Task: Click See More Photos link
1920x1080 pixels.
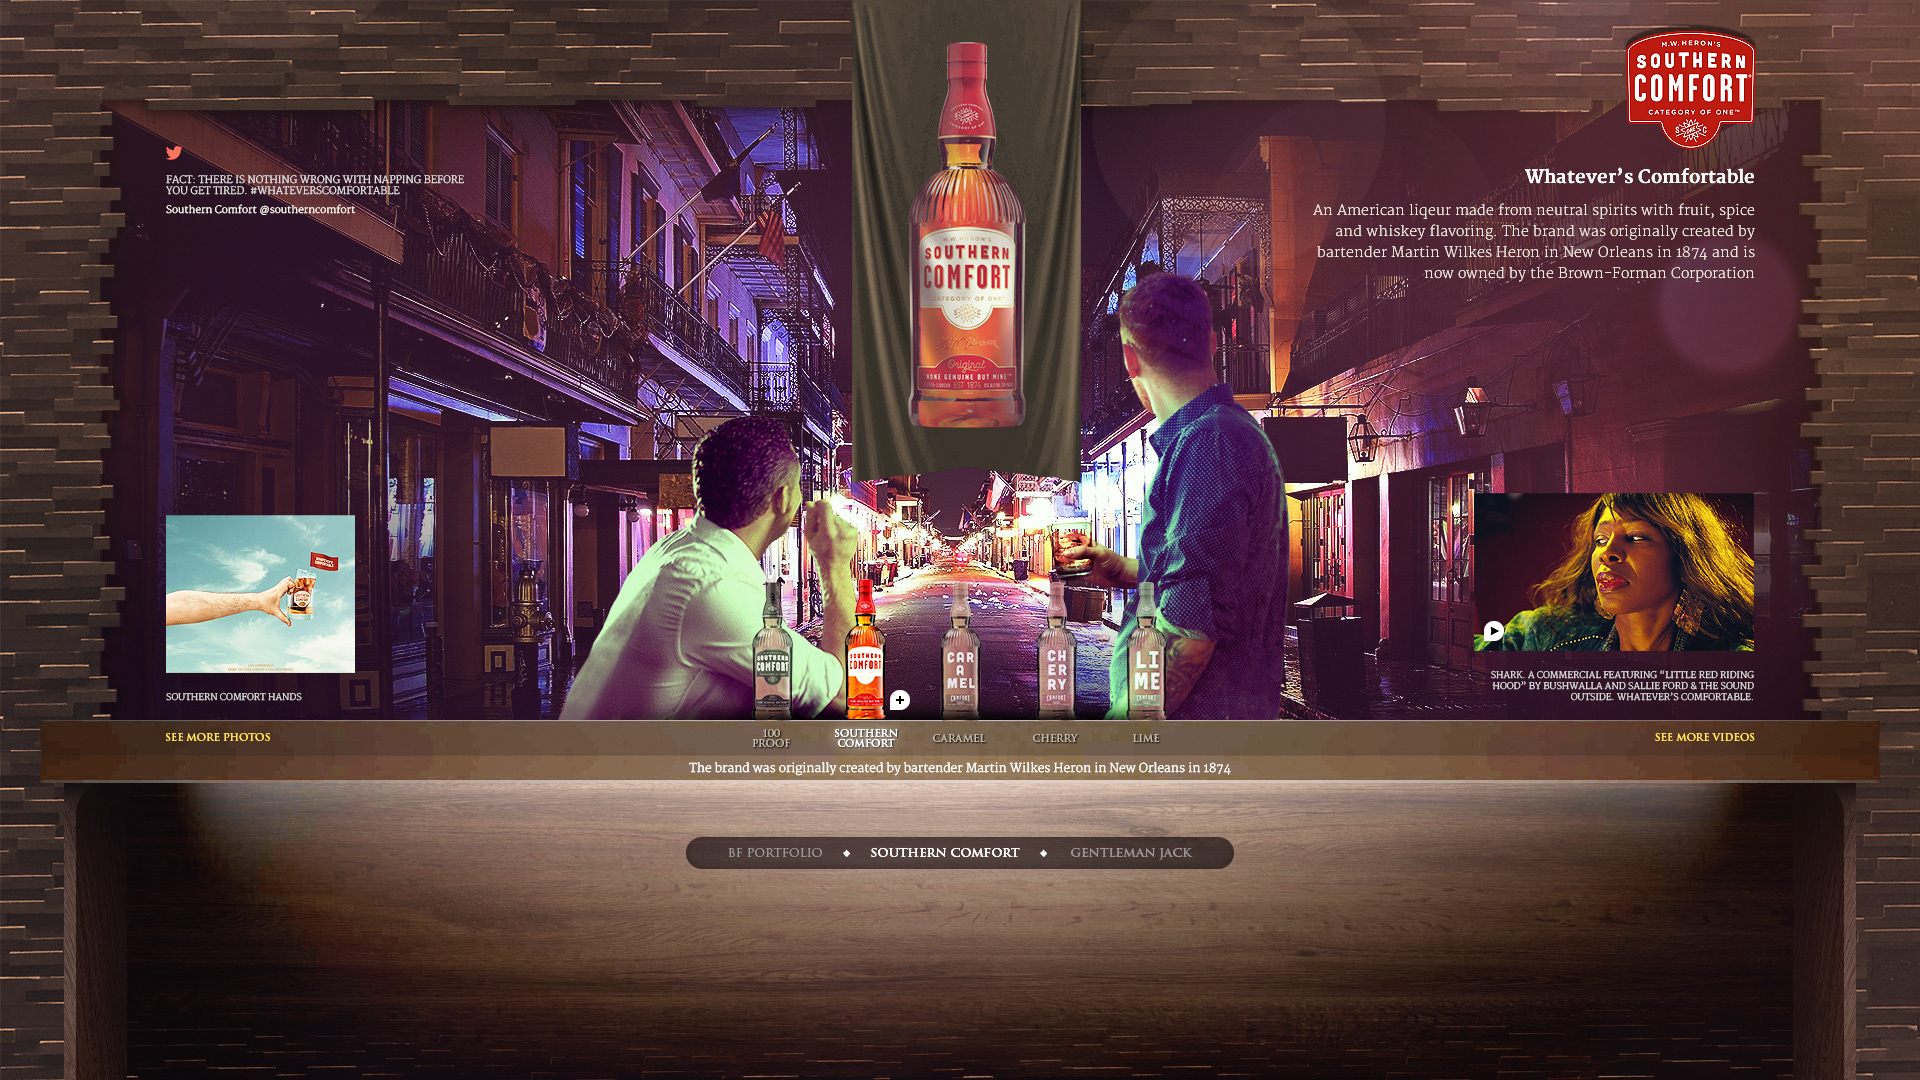Action: [218, 738]
